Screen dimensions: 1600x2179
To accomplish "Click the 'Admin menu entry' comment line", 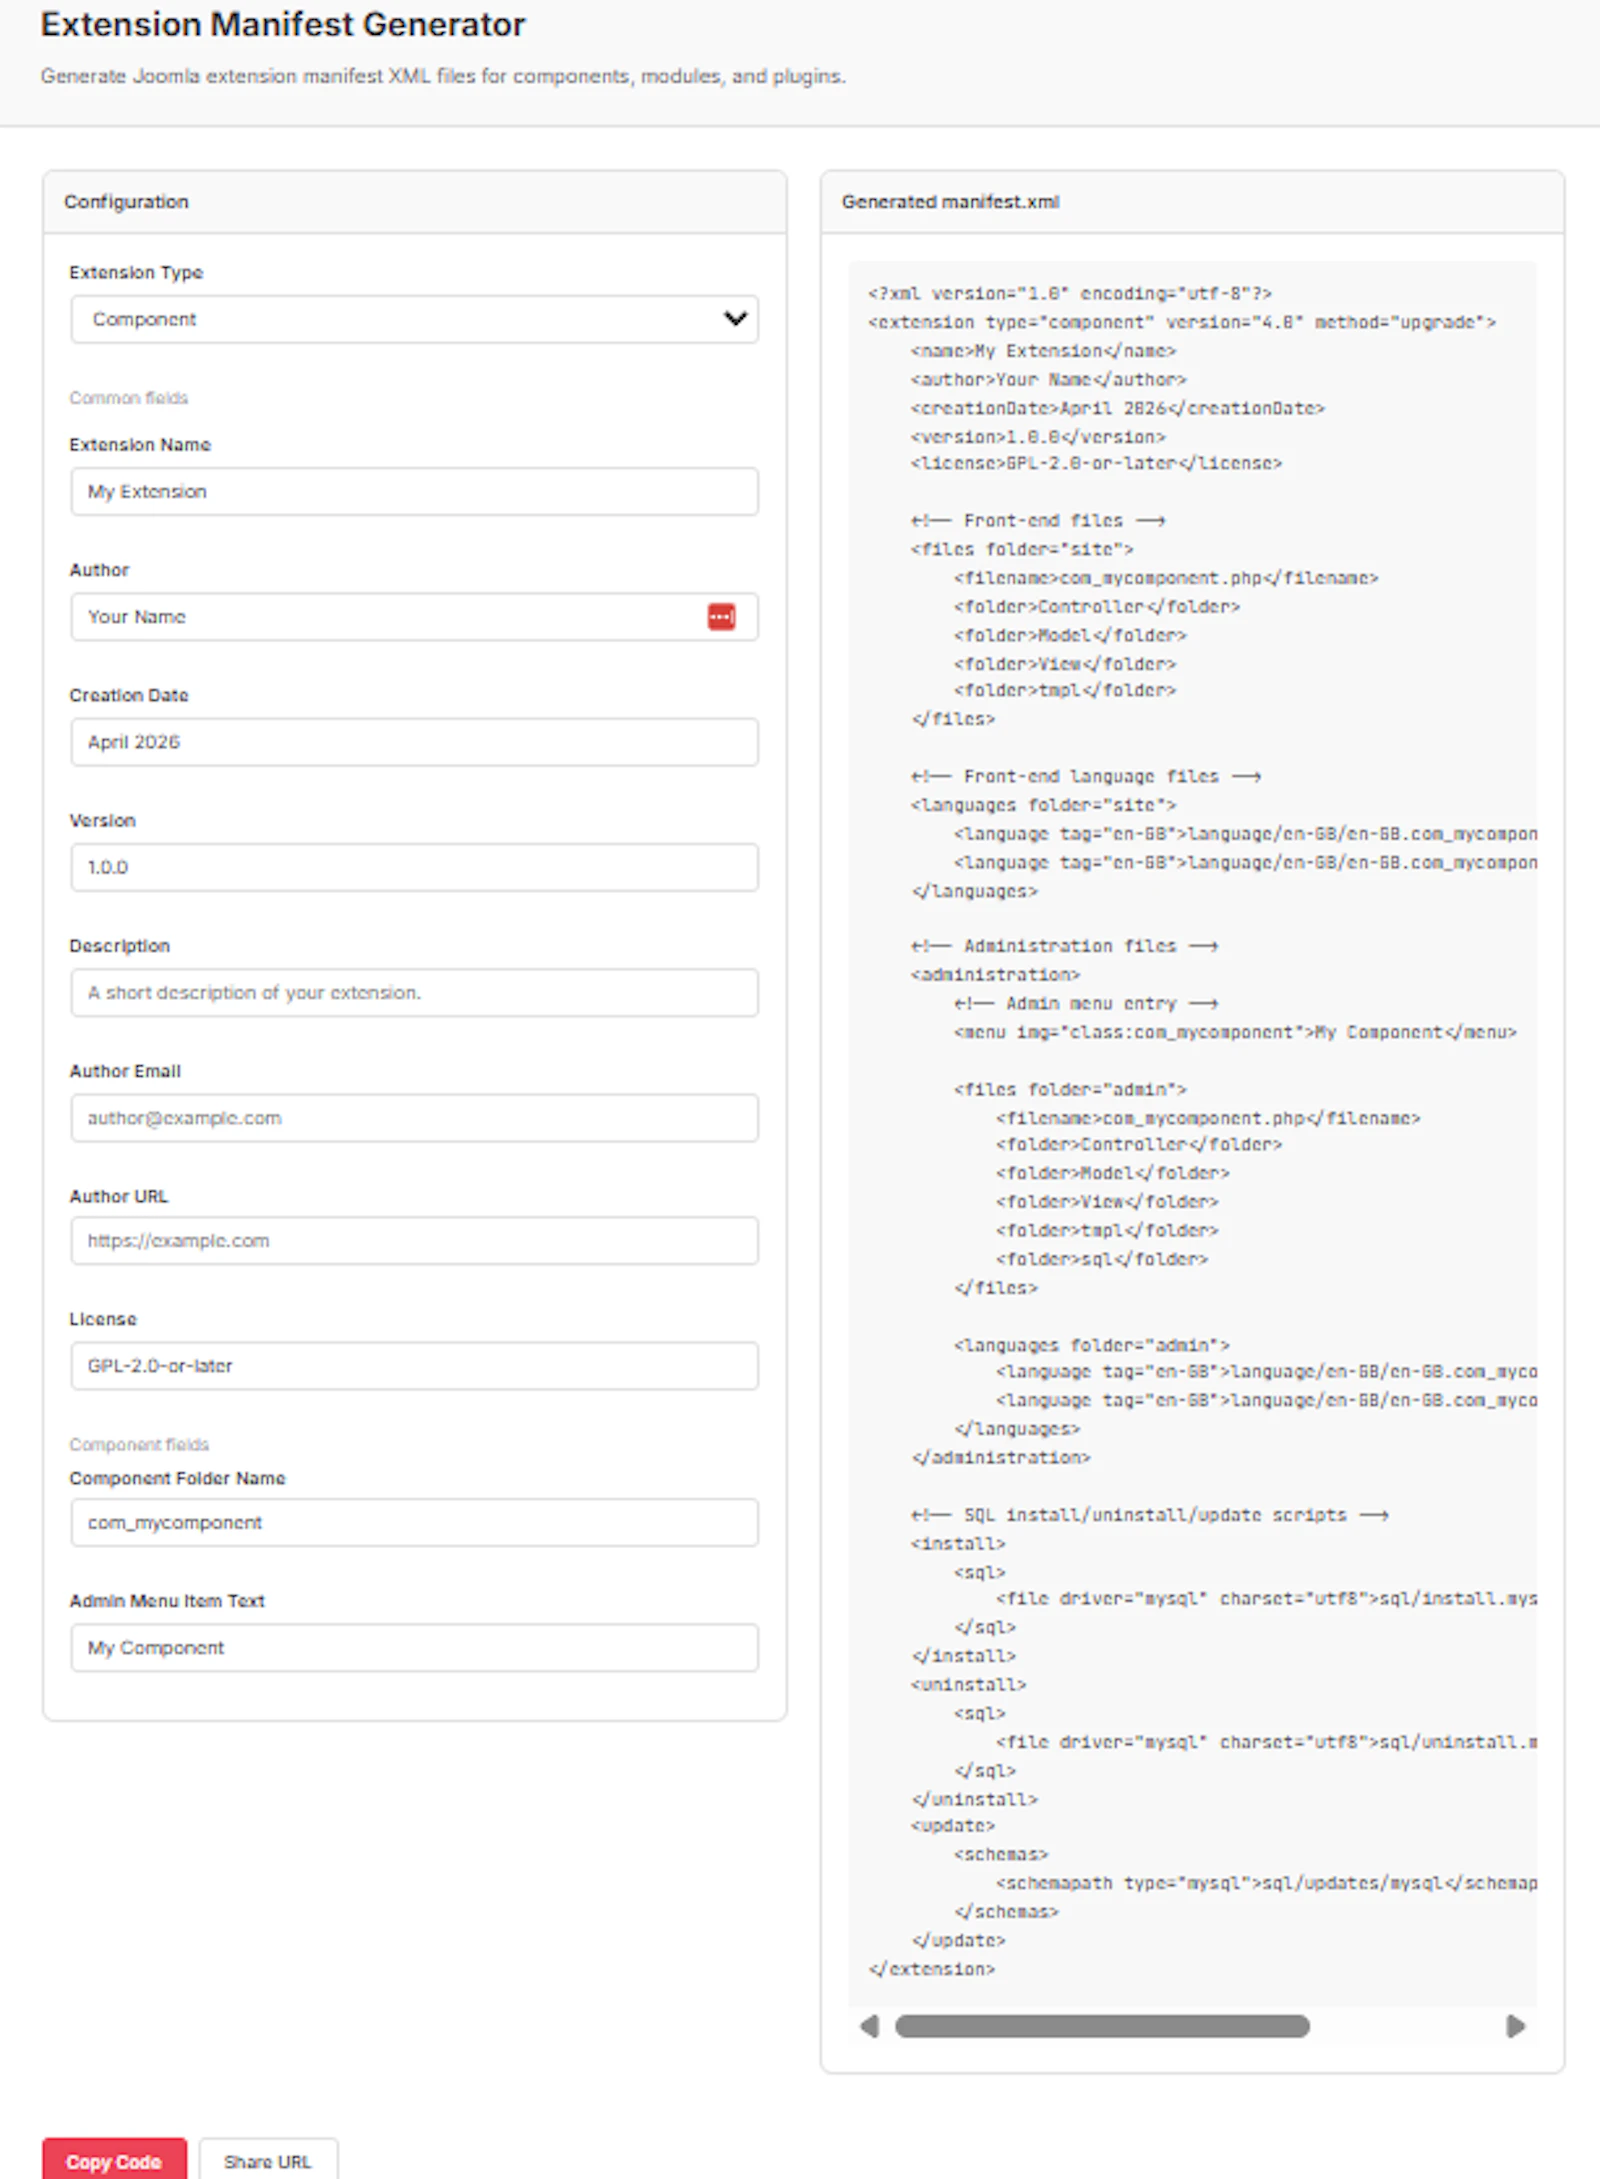I will (x=1086, y=1003).
